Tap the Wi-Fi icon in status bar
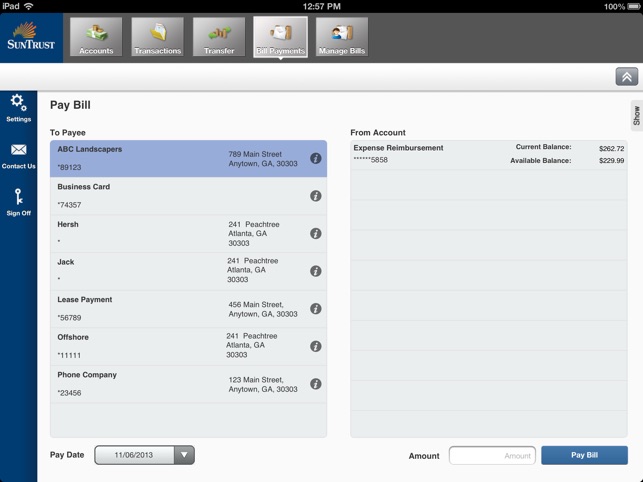 coord(29,6)
